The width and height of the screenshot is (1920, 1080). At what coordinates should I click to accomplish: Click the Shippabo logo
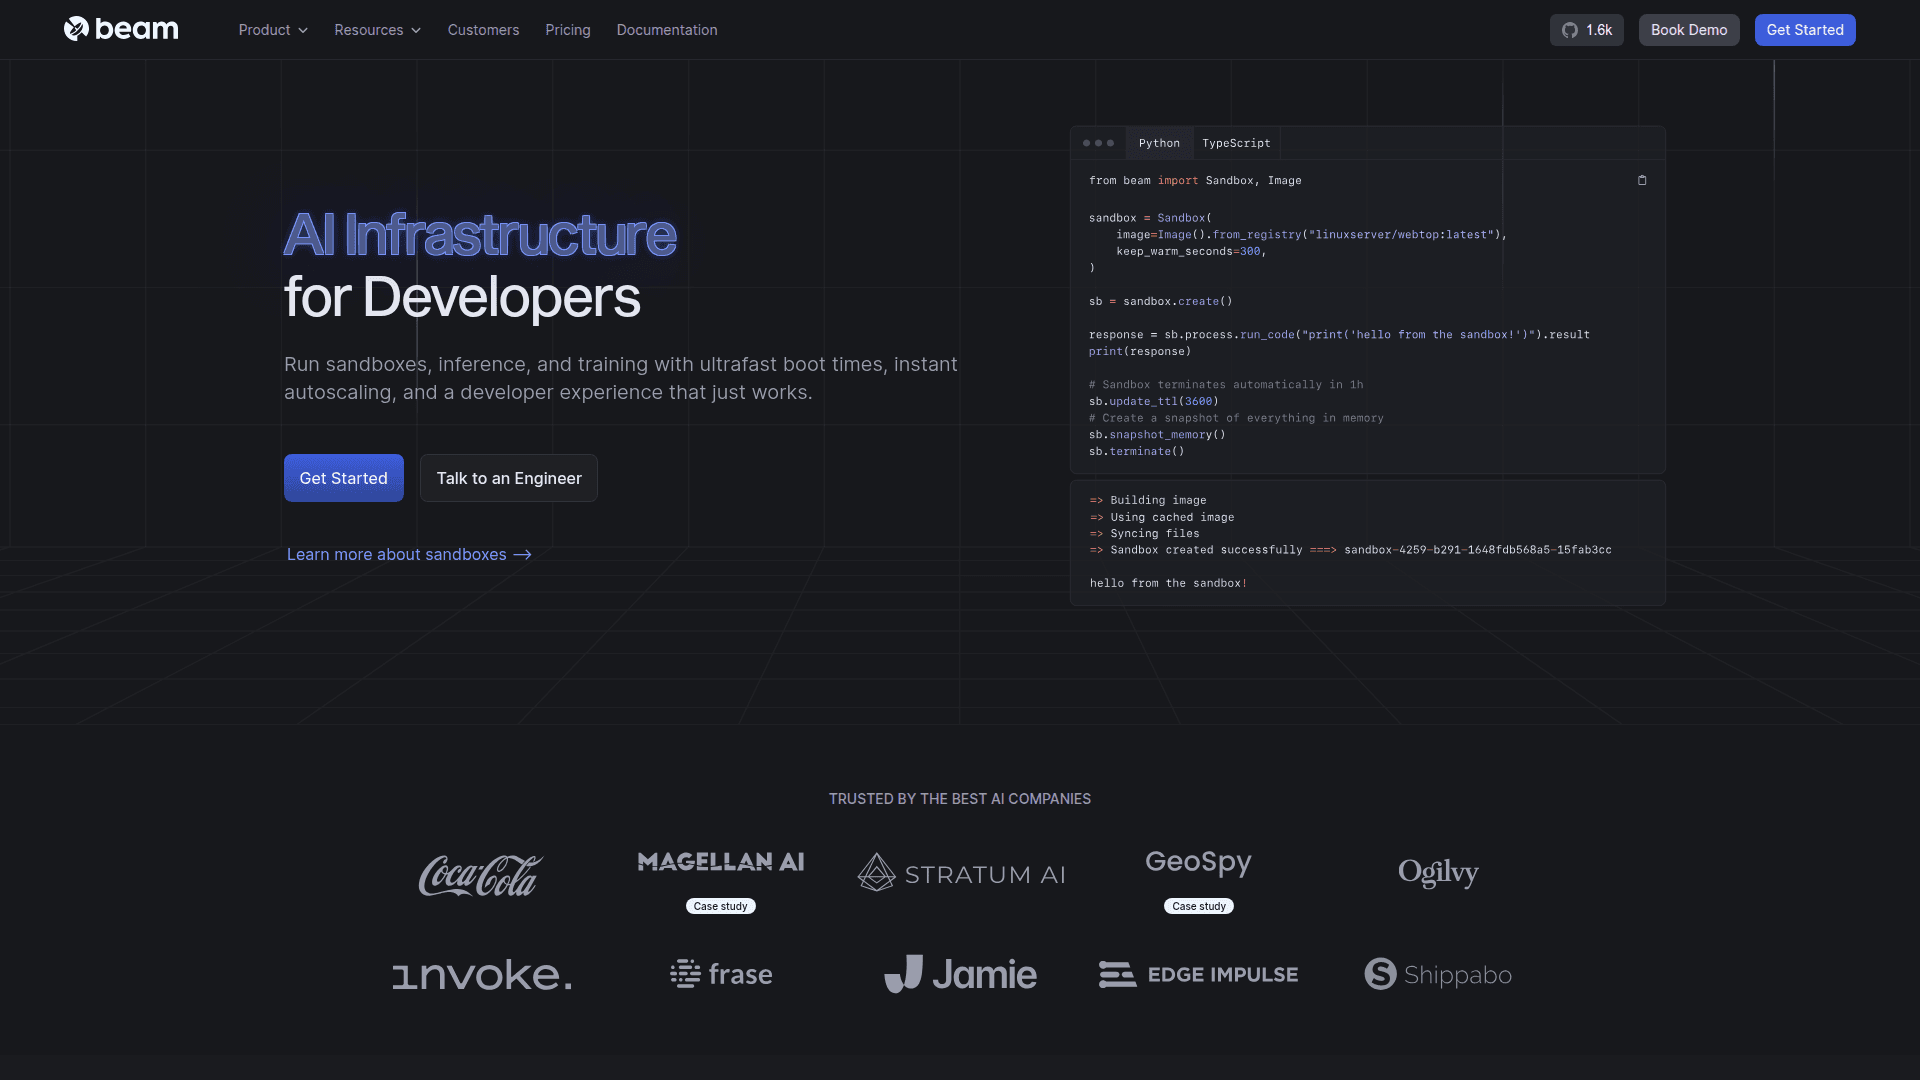1438,974
